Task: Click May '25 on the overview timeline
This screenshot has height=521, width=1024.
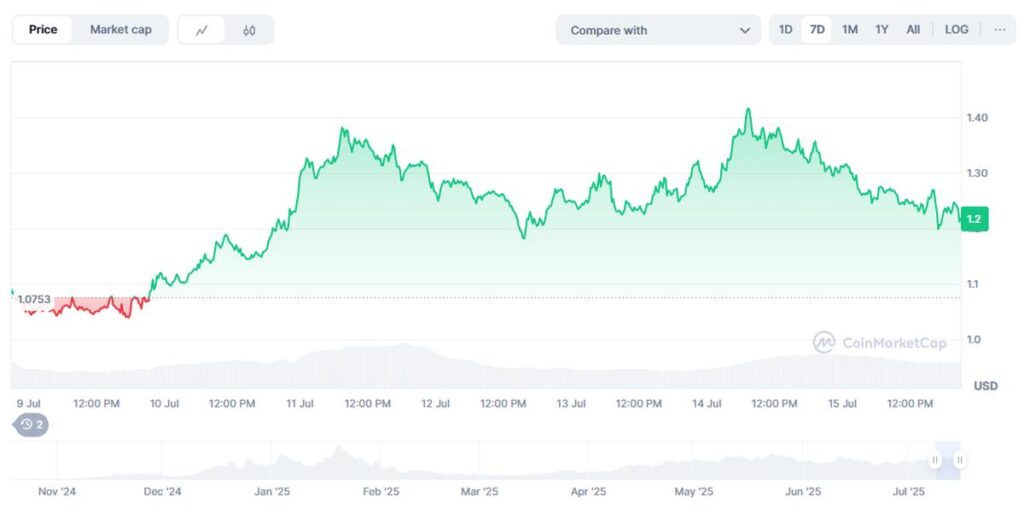Action: (x=694, y=492)
